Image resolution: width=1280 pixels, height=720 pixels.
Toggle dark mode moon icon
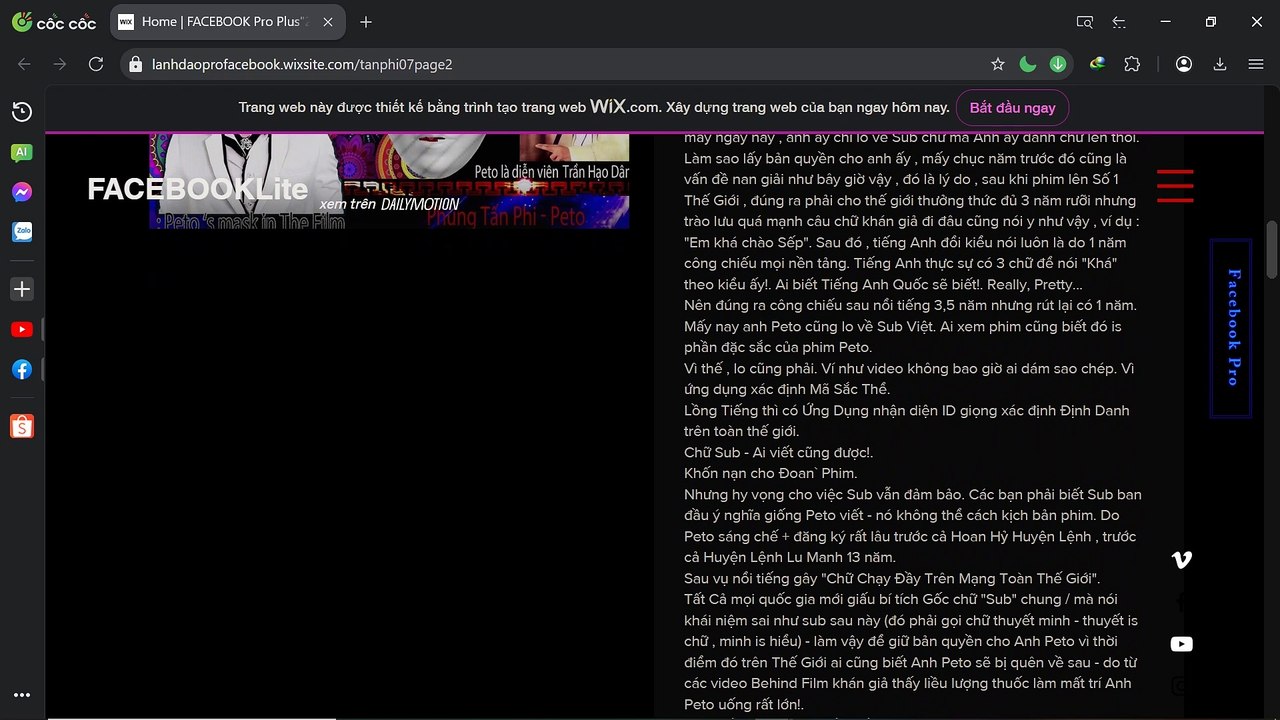pyautogui.click(x=1027, y=64)
